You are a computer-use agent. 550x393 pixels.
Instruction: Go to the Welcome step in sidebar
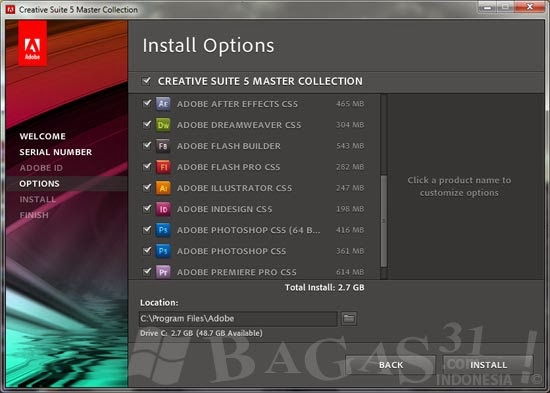point(42,136)
